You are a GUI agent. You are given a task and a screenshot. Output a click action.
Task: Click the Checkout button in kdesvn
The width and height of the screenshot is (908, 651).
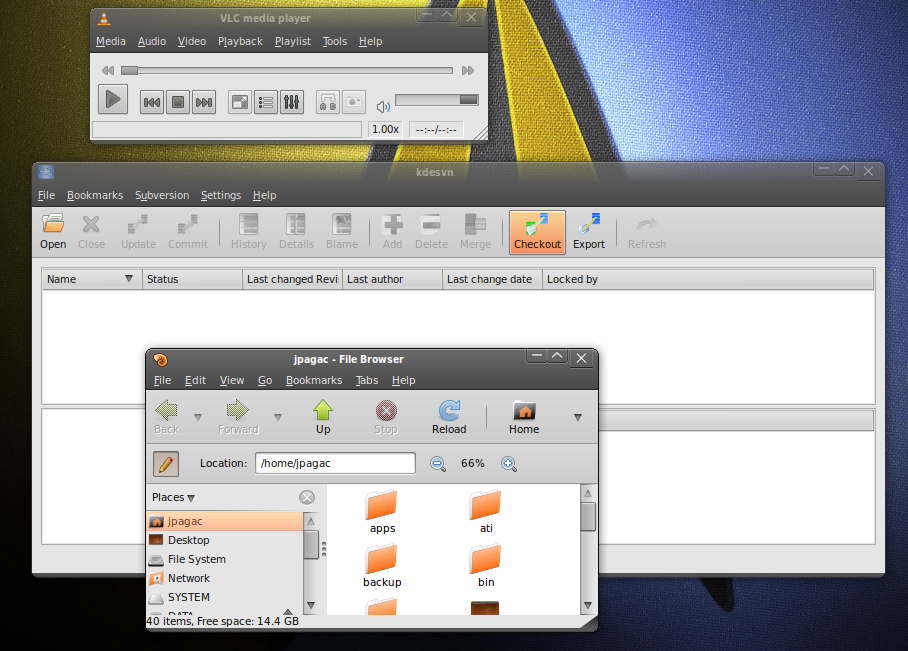(537, 232)
